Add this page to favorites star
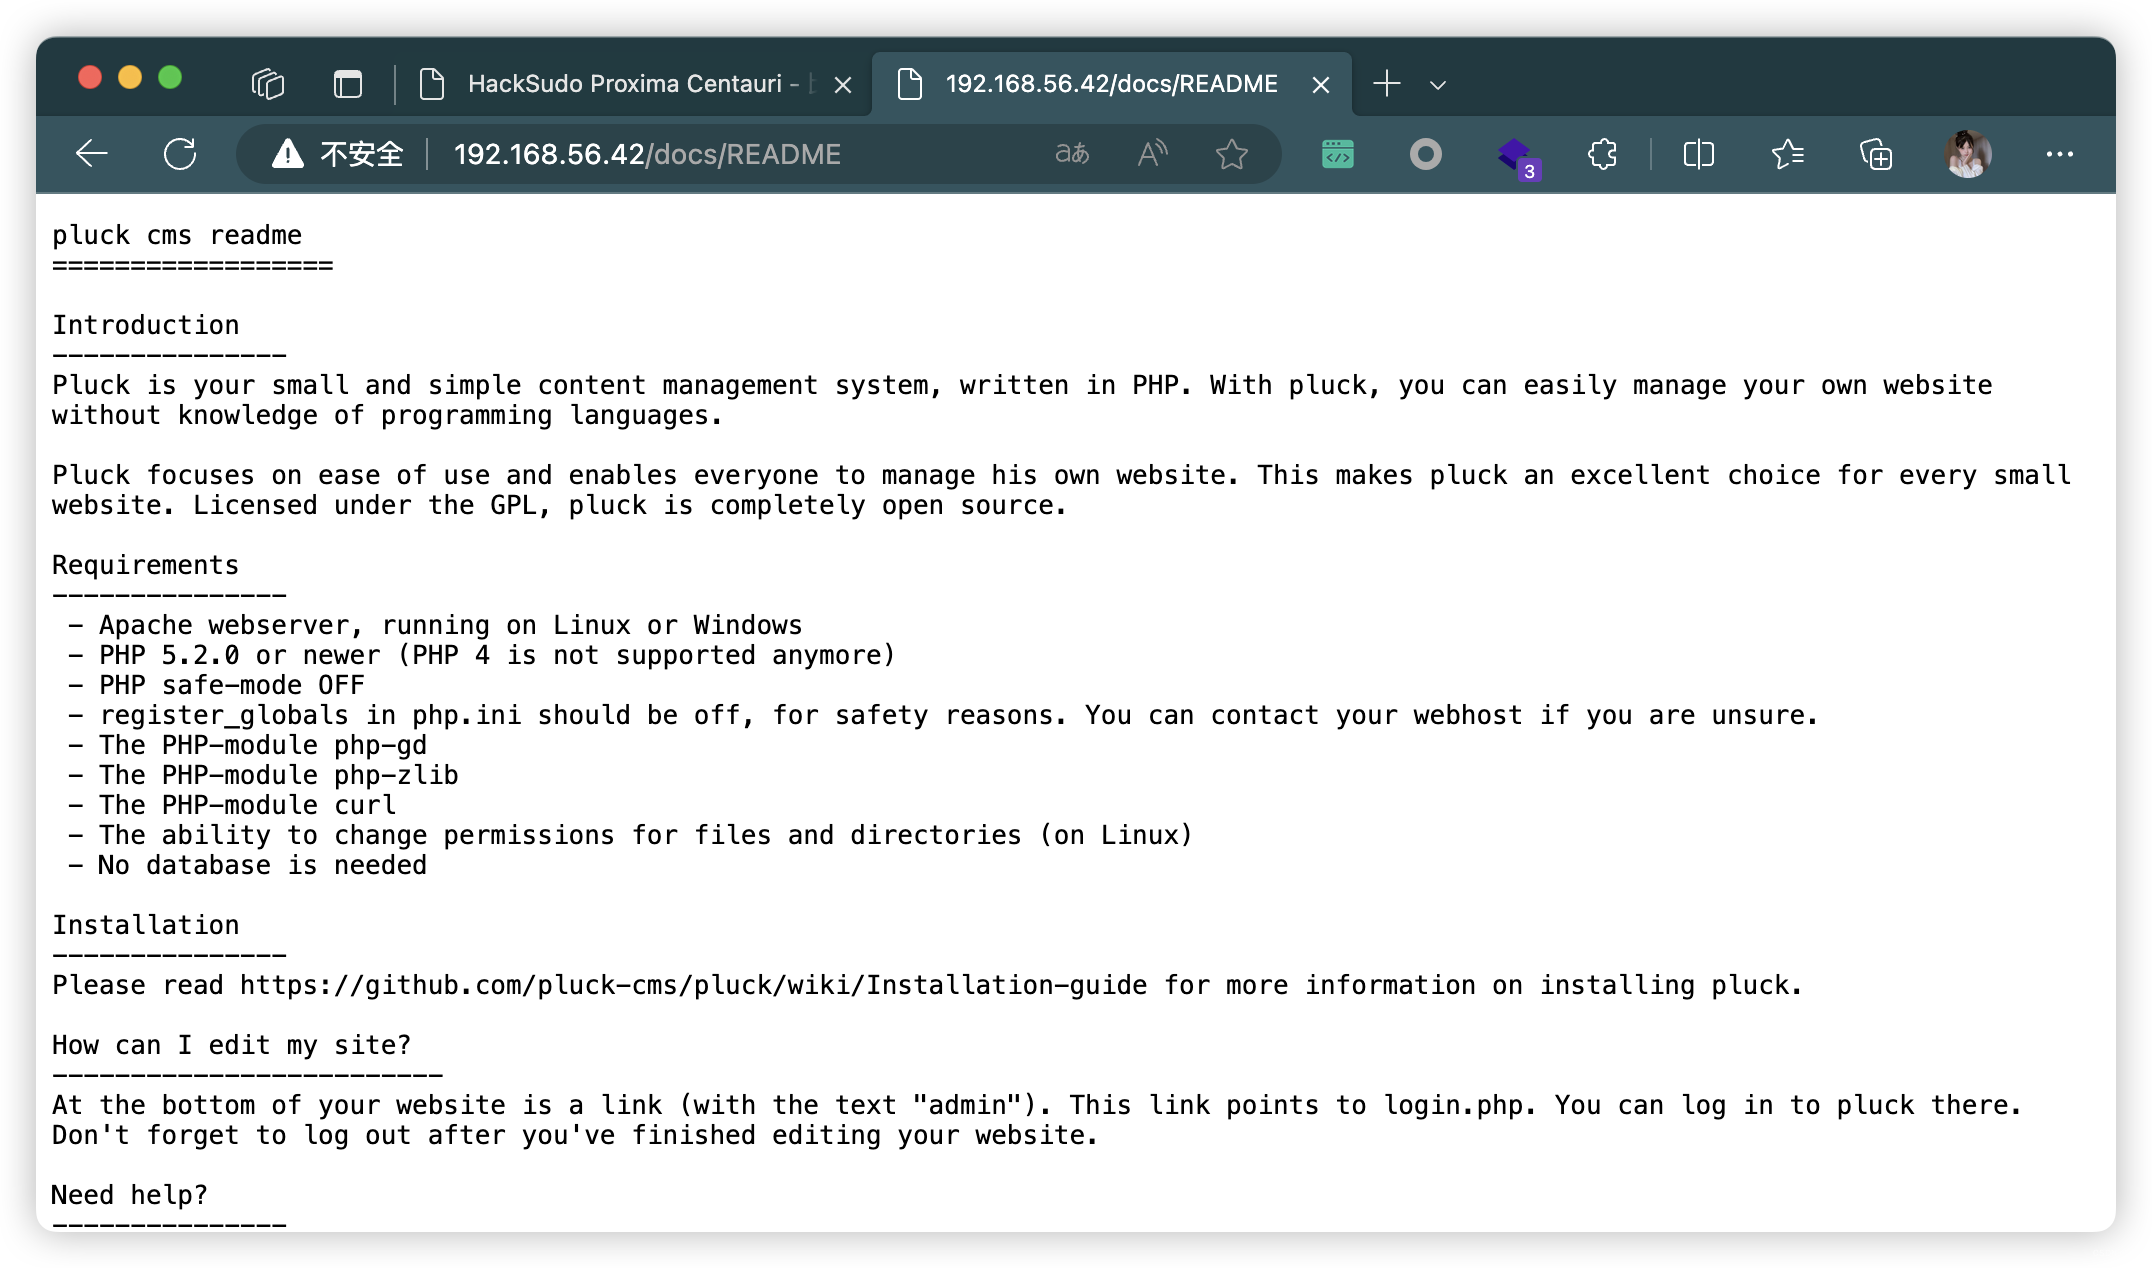2152x1268 pixels. click(x=1232, y=154)
